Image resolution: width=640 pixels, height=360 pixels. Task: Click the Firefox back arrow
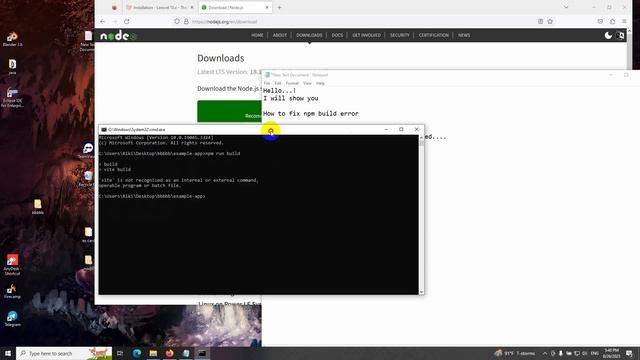[103, 22]
